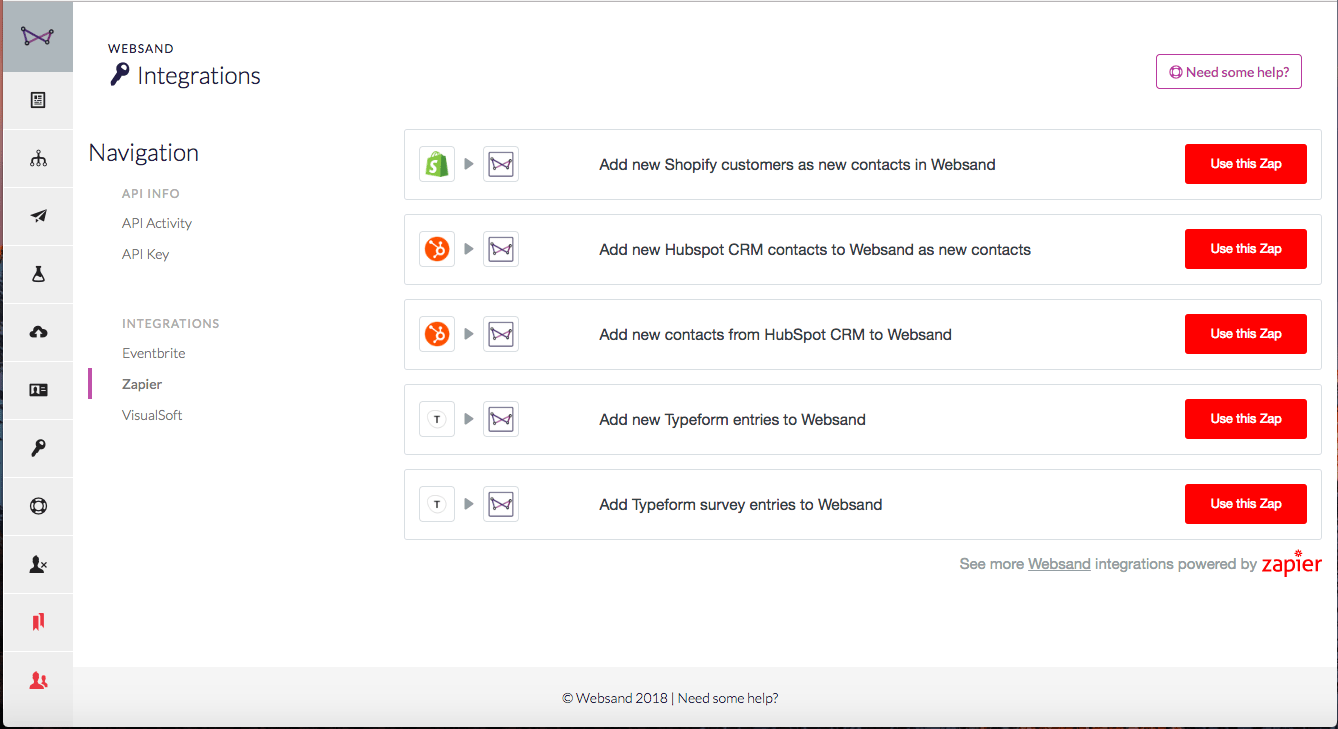Screen dimensions: 1338x729
Task: Click the Zapier logo at bottom right
Action: coord(1292,562)
